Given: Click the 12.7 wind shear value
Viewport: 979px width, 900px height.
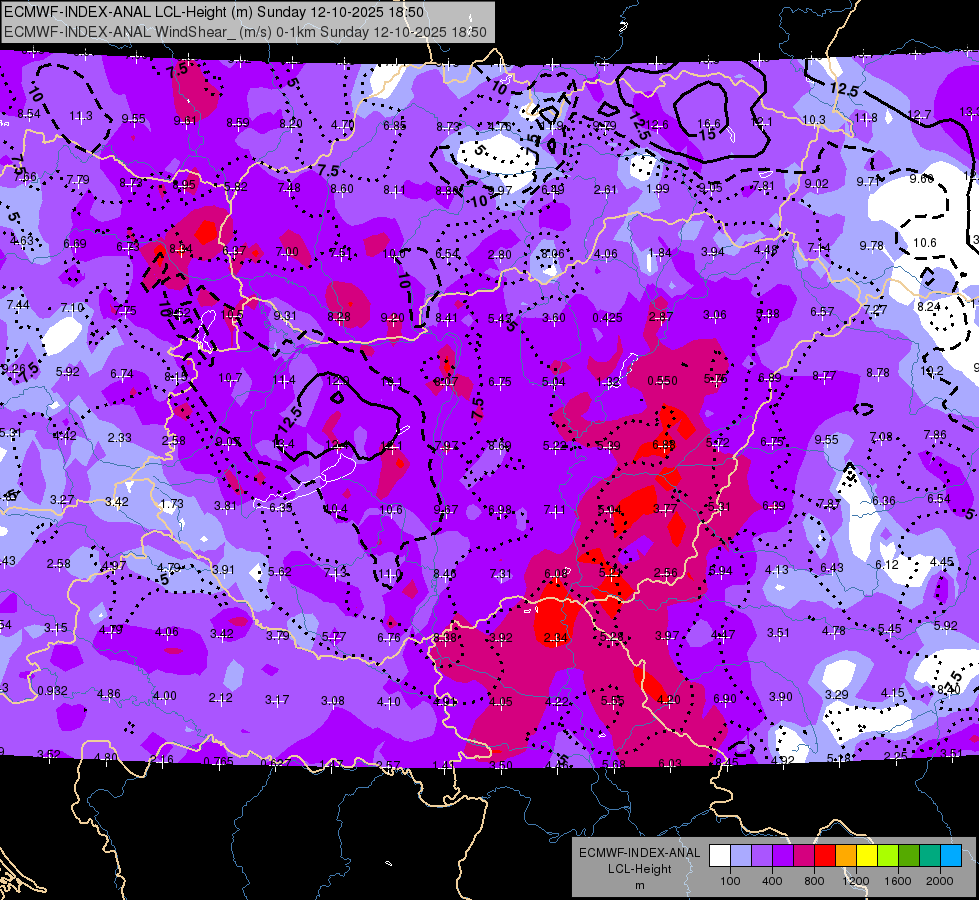Looking at the screenshot, I should [919, 114].
